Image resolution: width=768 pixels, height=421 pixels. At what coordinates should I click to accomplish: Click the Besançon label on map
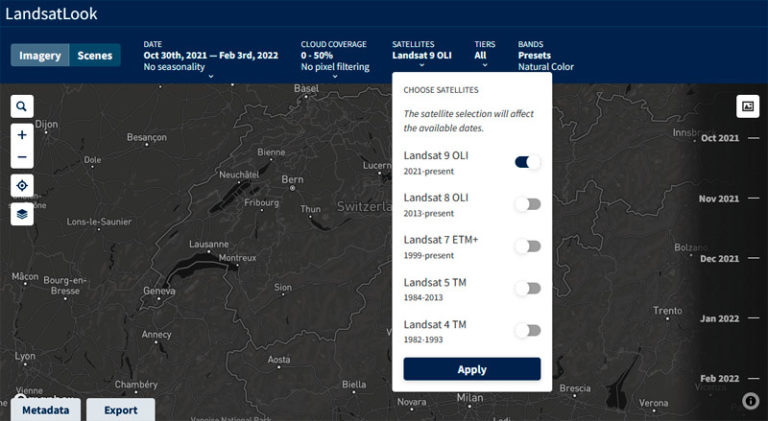point(147,138)
